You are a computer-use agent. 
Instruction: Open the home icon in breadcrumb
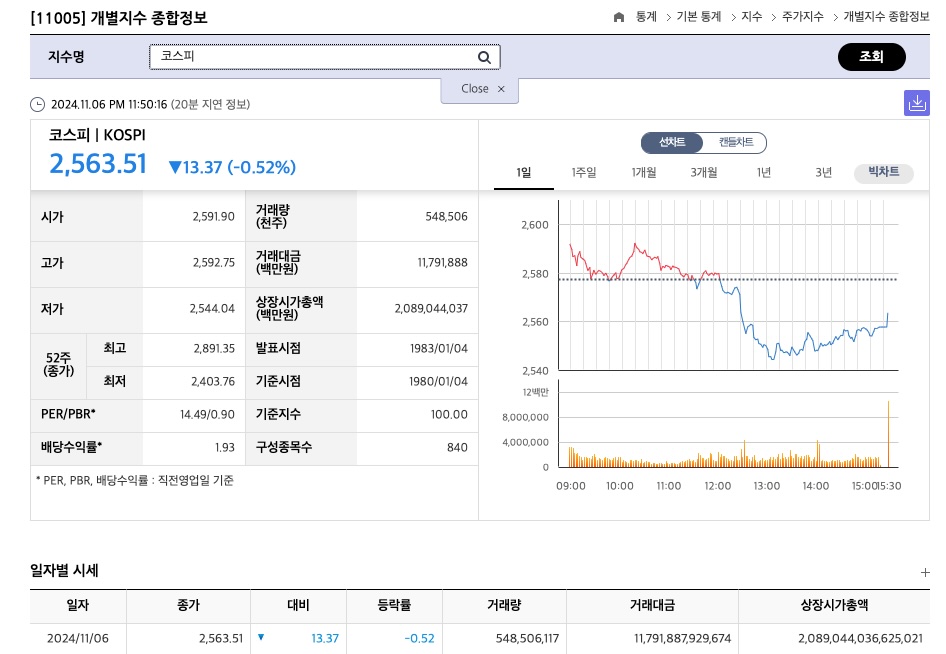point(618,17)
